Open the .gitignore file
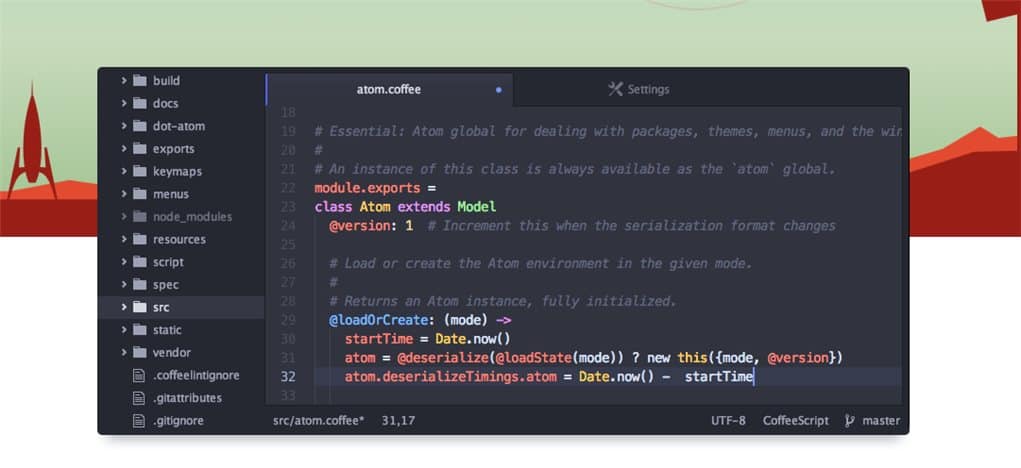Image resolution: width=1021 pixels, height=468 pixels. pos(178,420)
